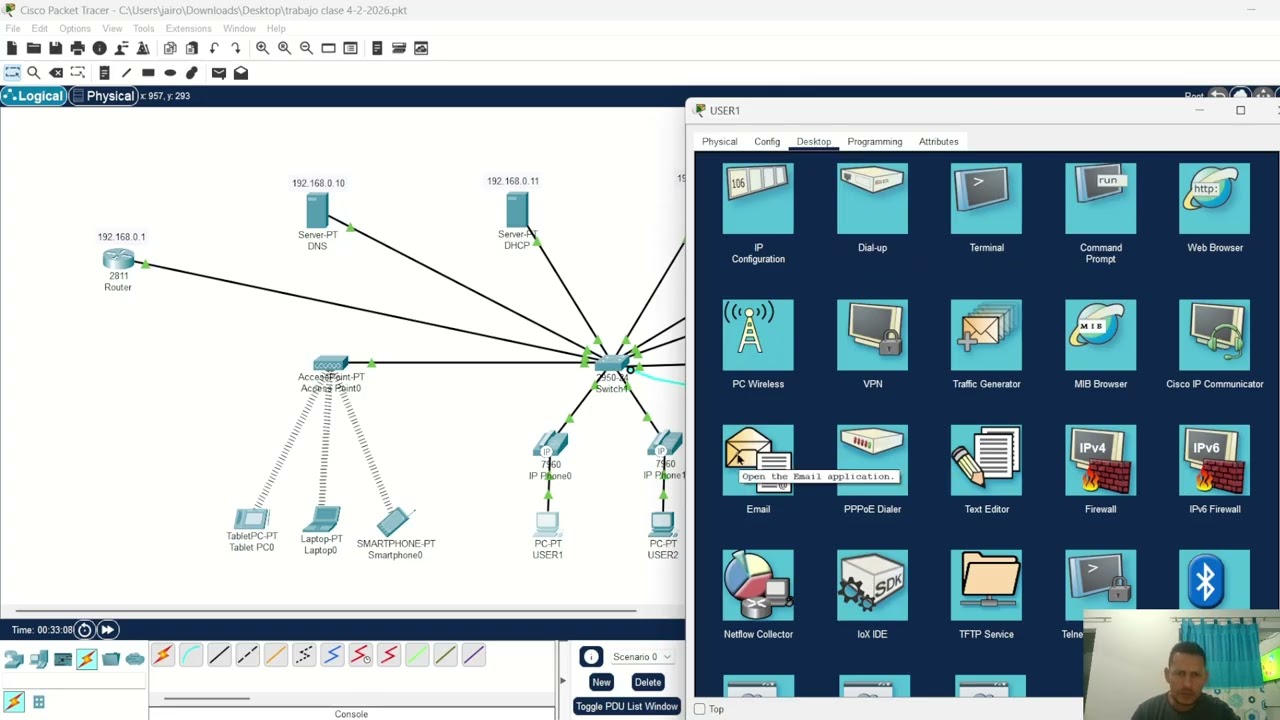Click the Undo toolbar icon
Image resolution: width=1280 pixels, height=720 pixels.
(214, 48)
